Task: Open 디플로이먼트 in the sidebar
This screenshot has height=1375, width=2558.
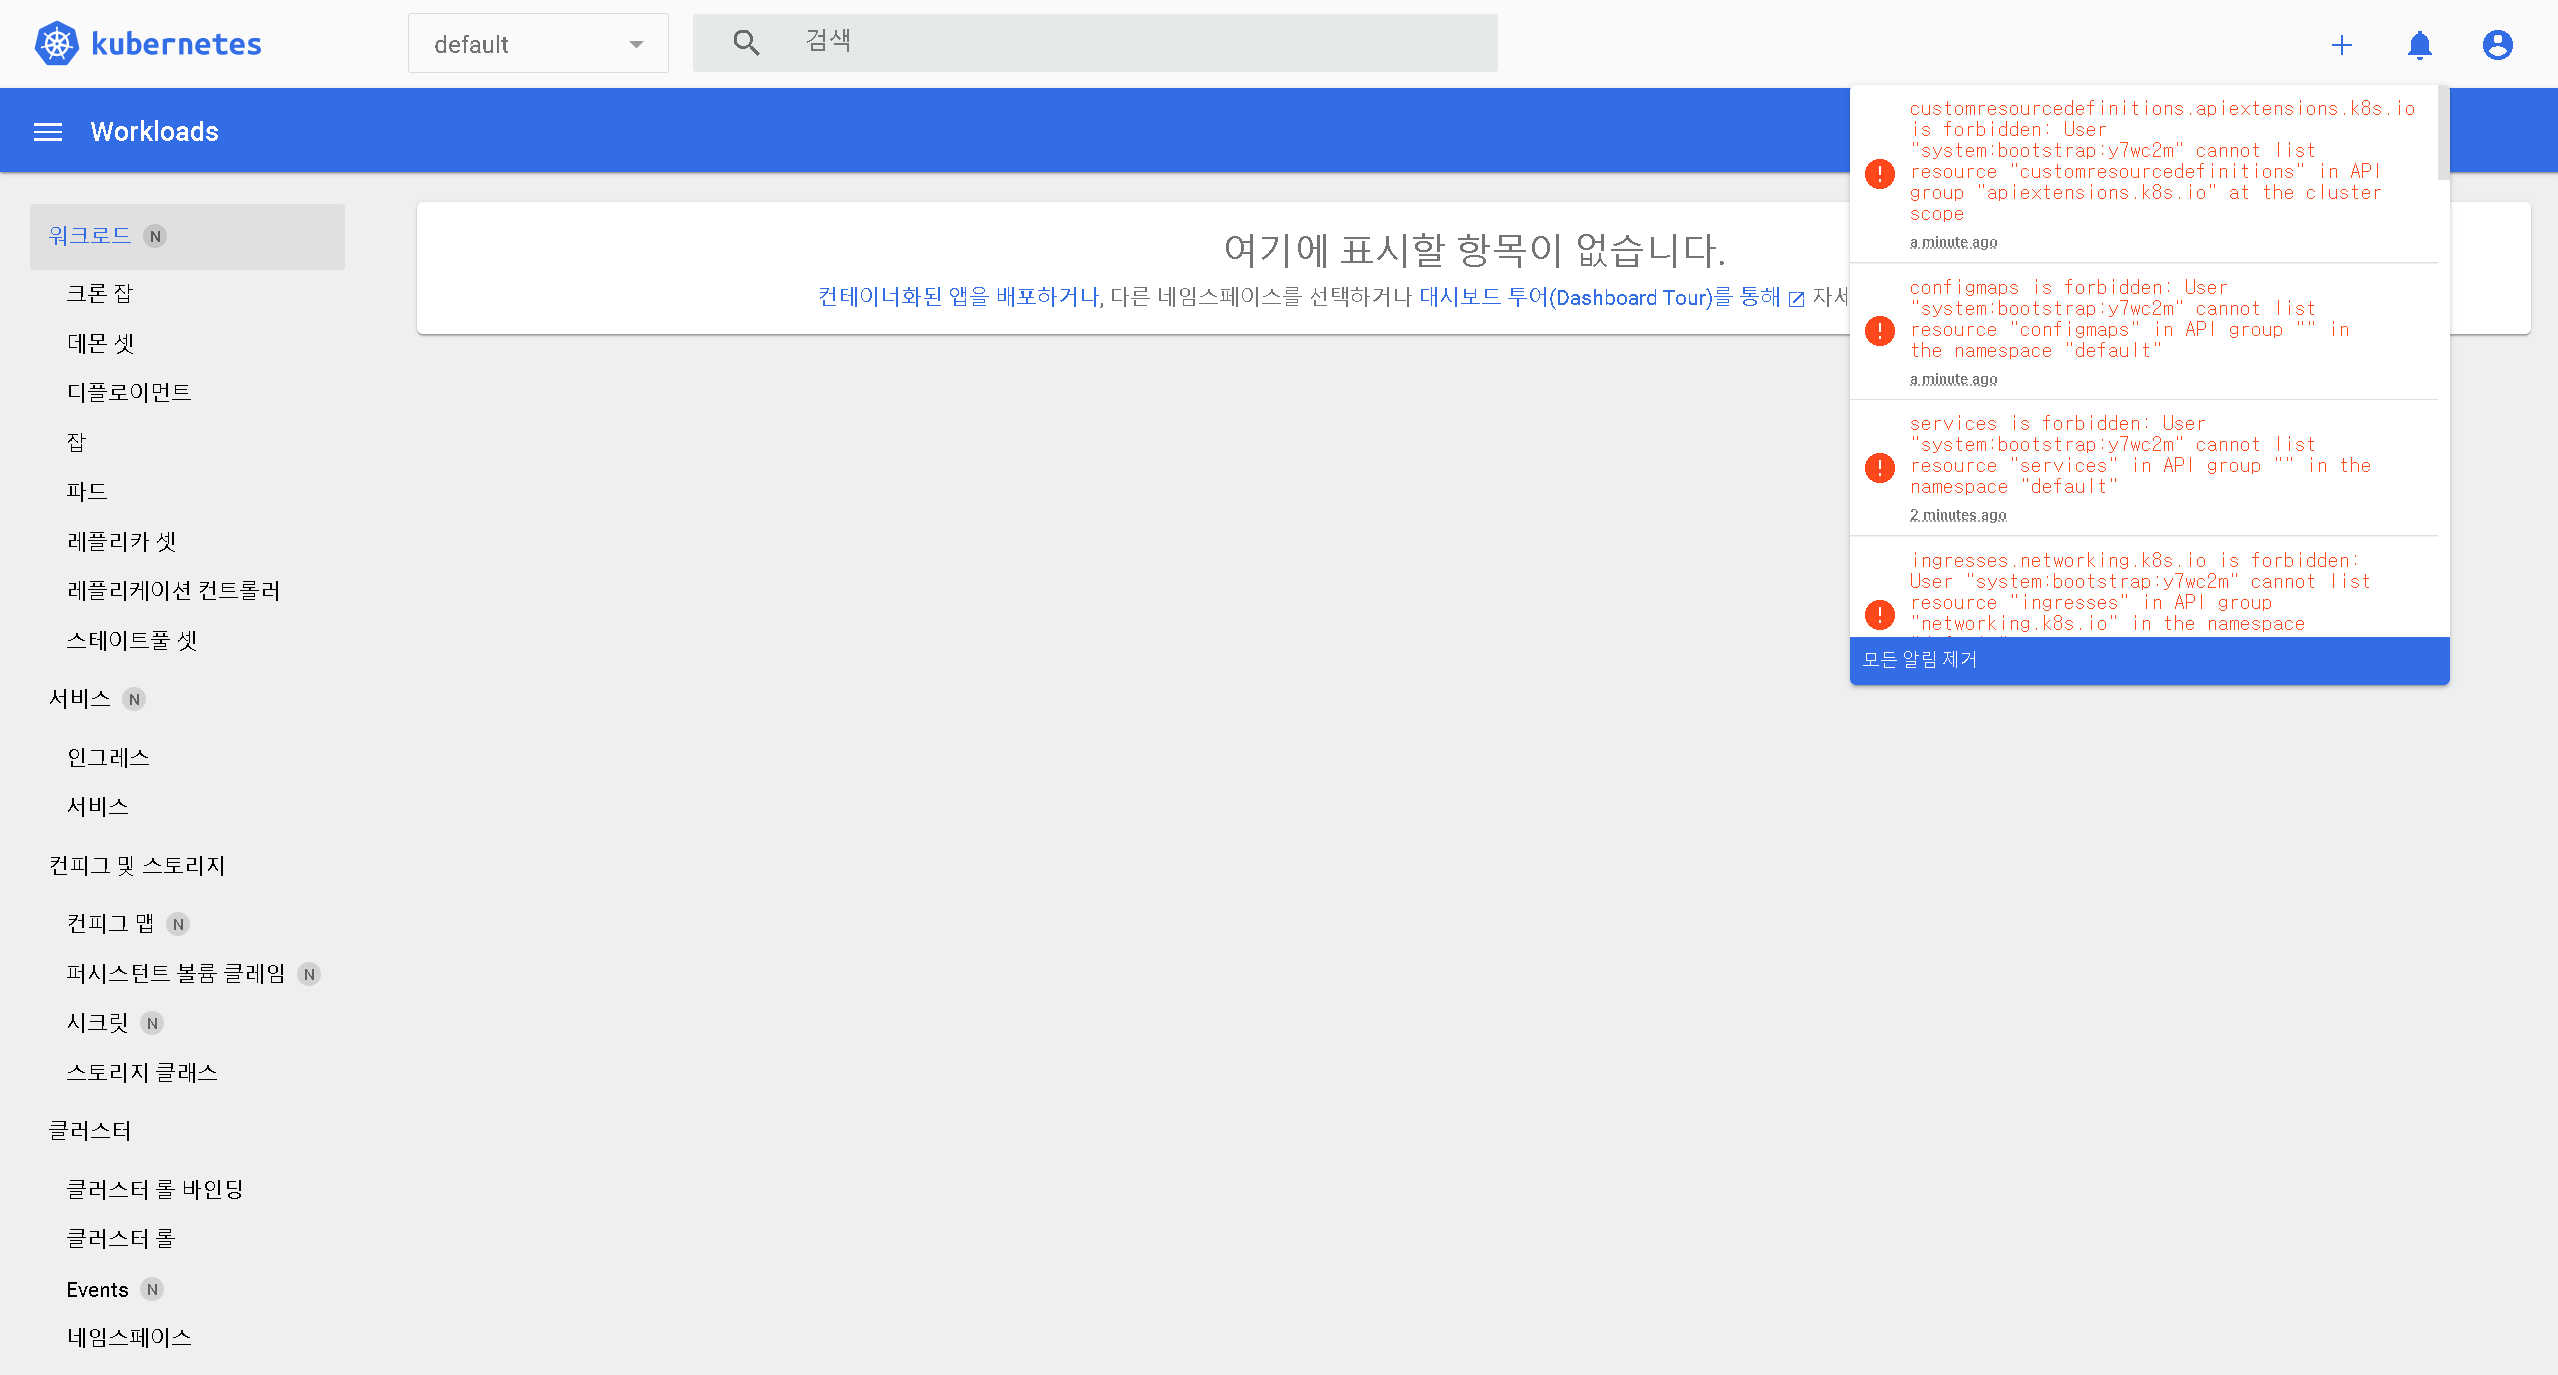Action: [129, 392]
